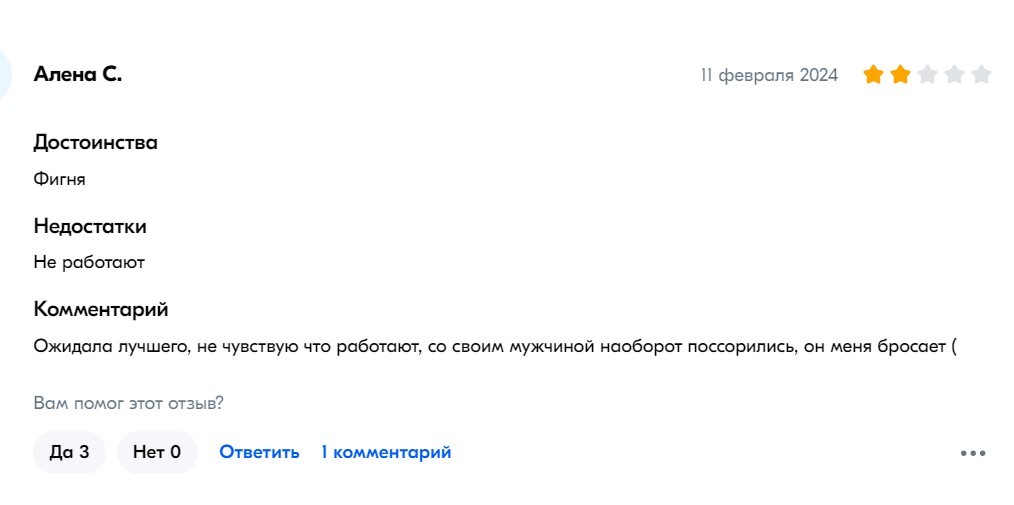Screen dimensions: 1014x505
Task: Click the reviewer's avatar circle
Action: point(5,75)
